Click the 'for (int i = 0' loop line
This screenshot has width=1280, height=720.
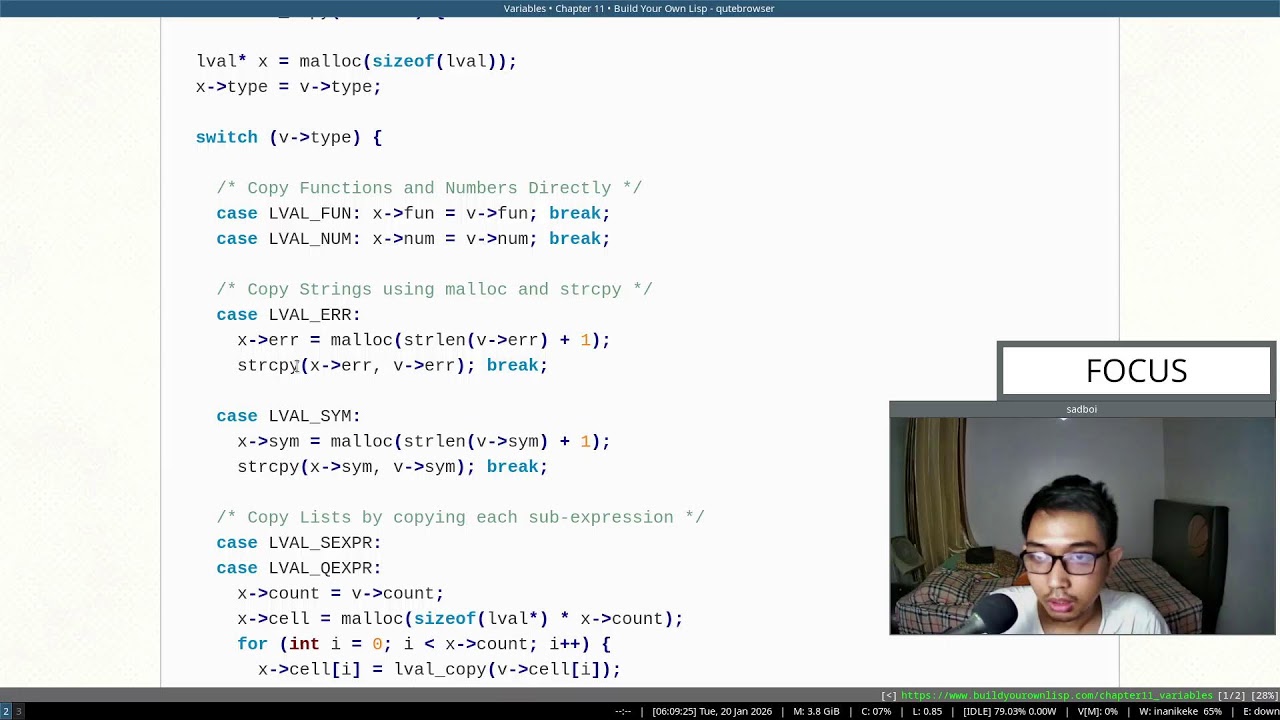point(423,644)
